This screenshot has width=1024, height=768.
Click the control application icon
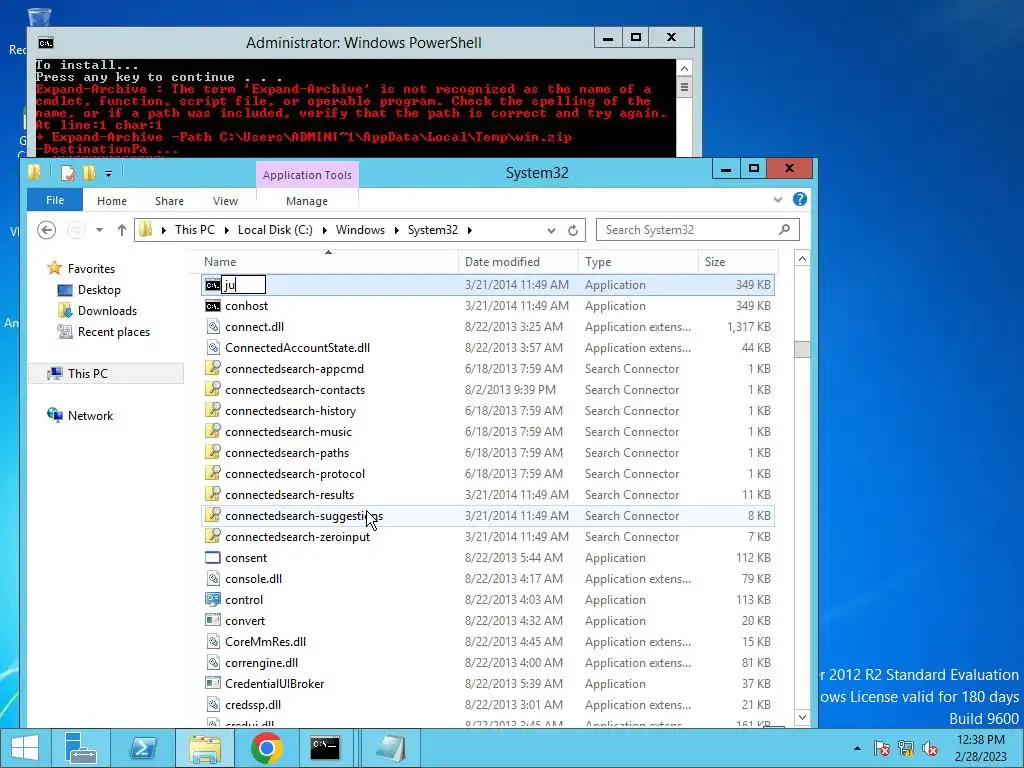(213, 600)
